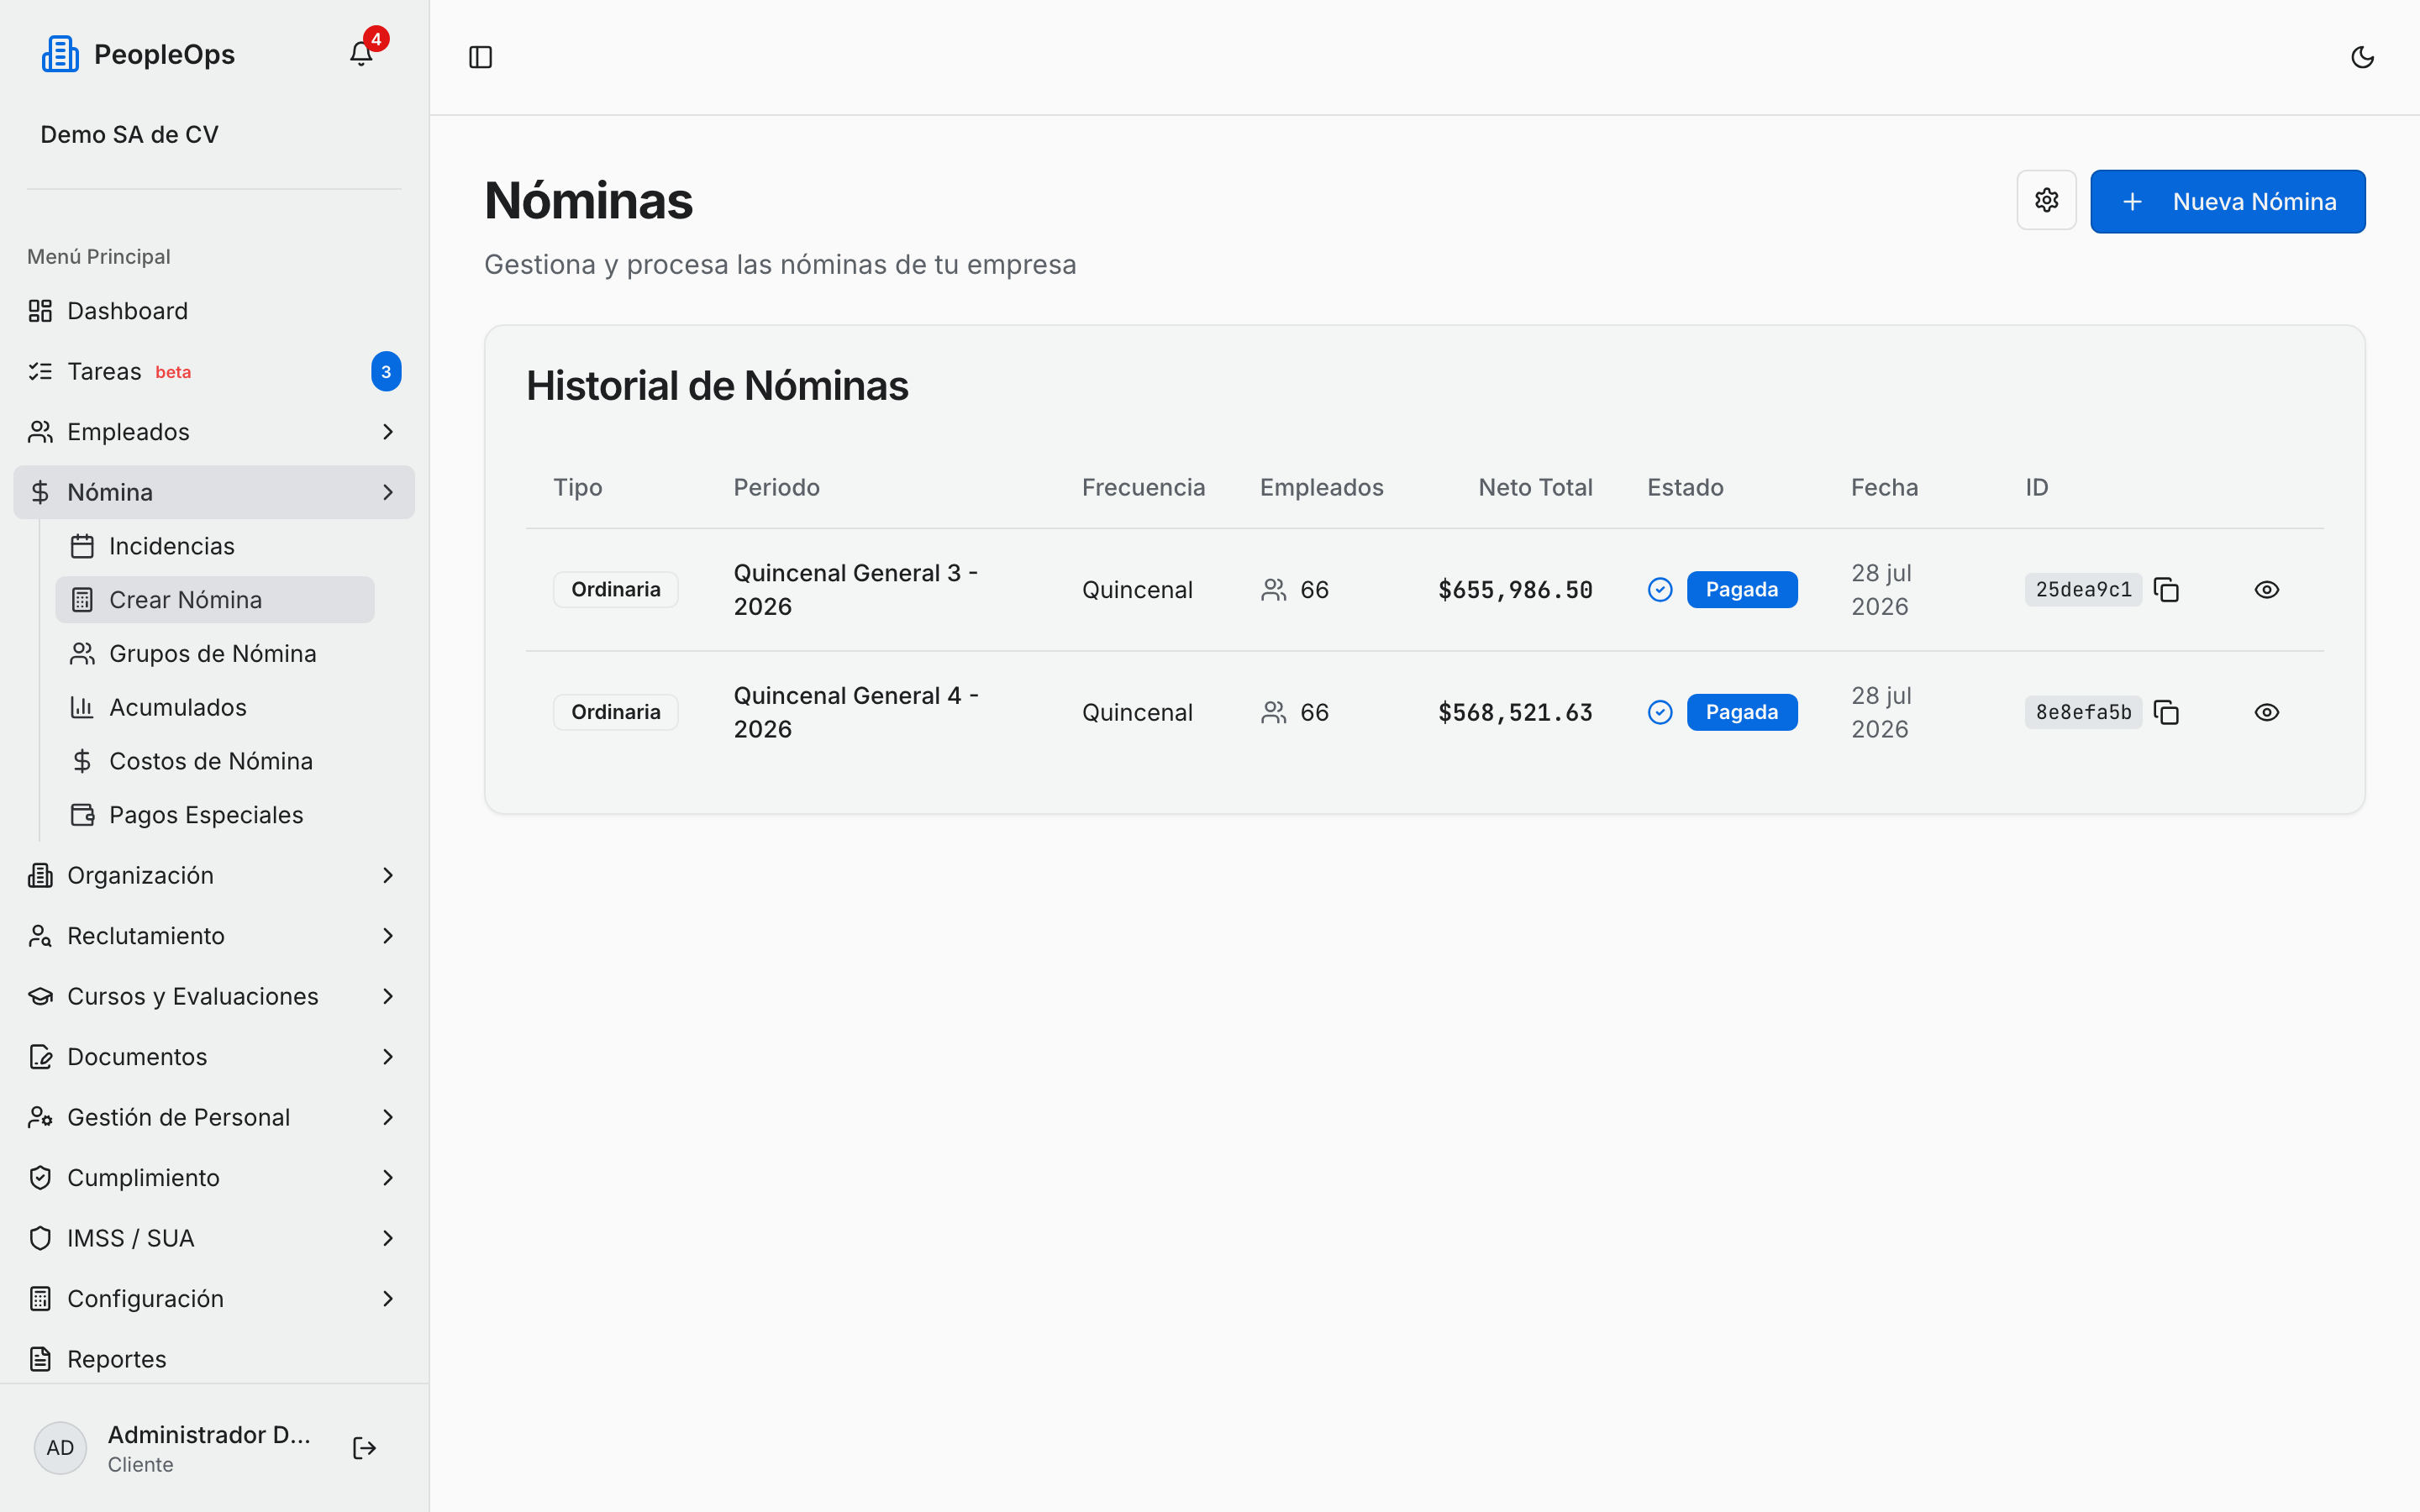The height and width of the screenshot is (1512, 2420).
Task: Expand the Cumplimiento chevron
Action: [388, 1178]
